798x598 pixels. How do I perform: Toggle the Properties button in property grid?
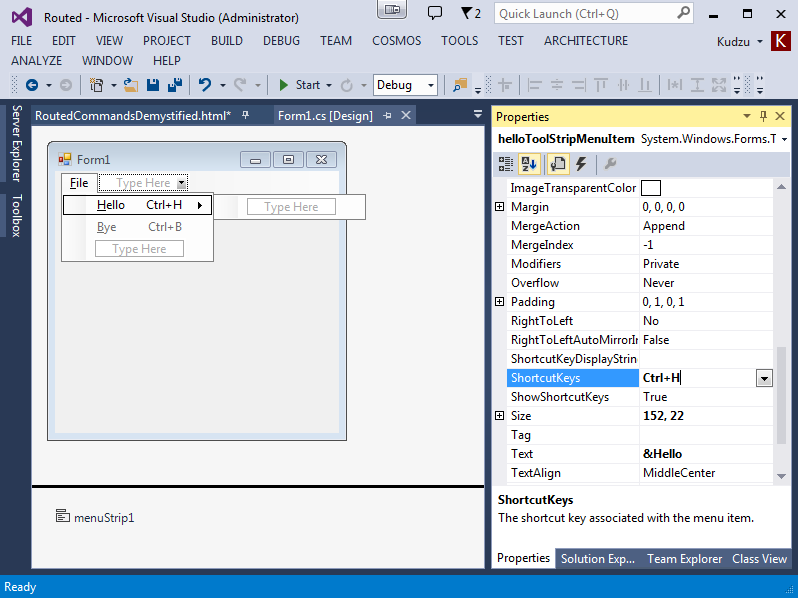557,164
